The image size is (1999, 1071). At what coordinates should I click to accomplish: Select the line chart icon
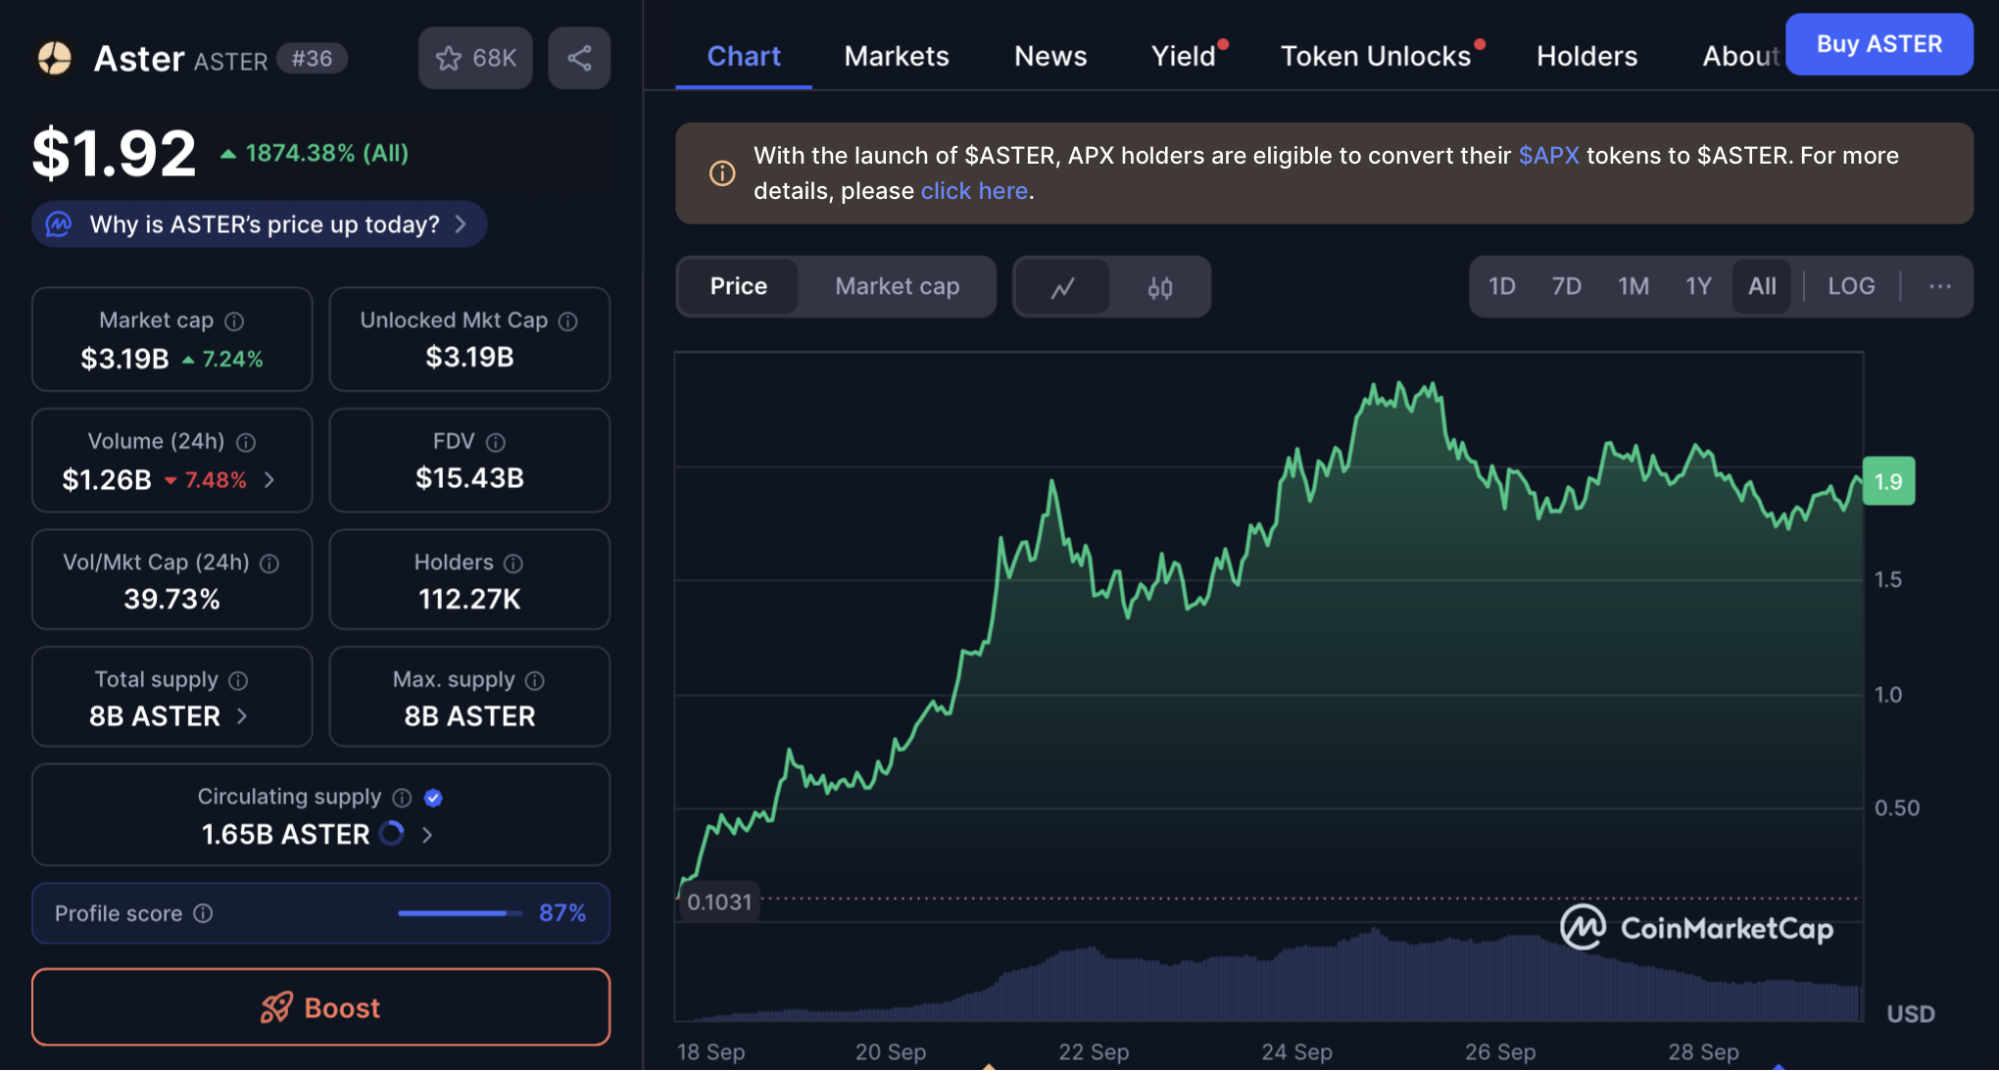click(1063, 287)
